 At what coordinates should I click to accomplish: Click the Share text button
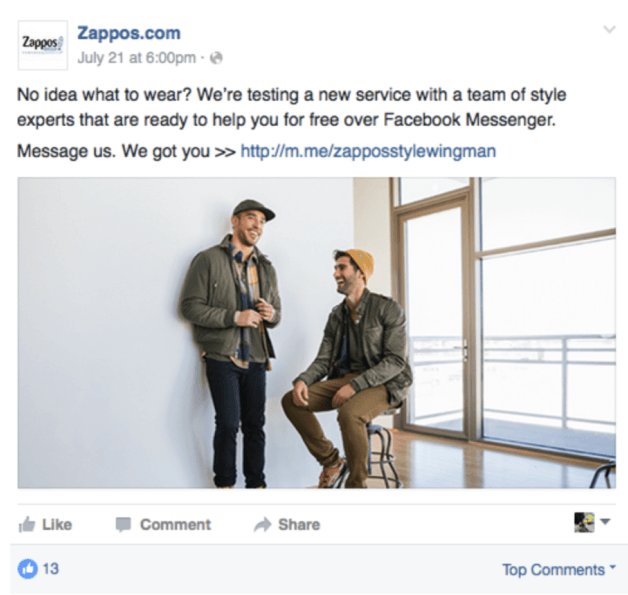pos(299,525)
